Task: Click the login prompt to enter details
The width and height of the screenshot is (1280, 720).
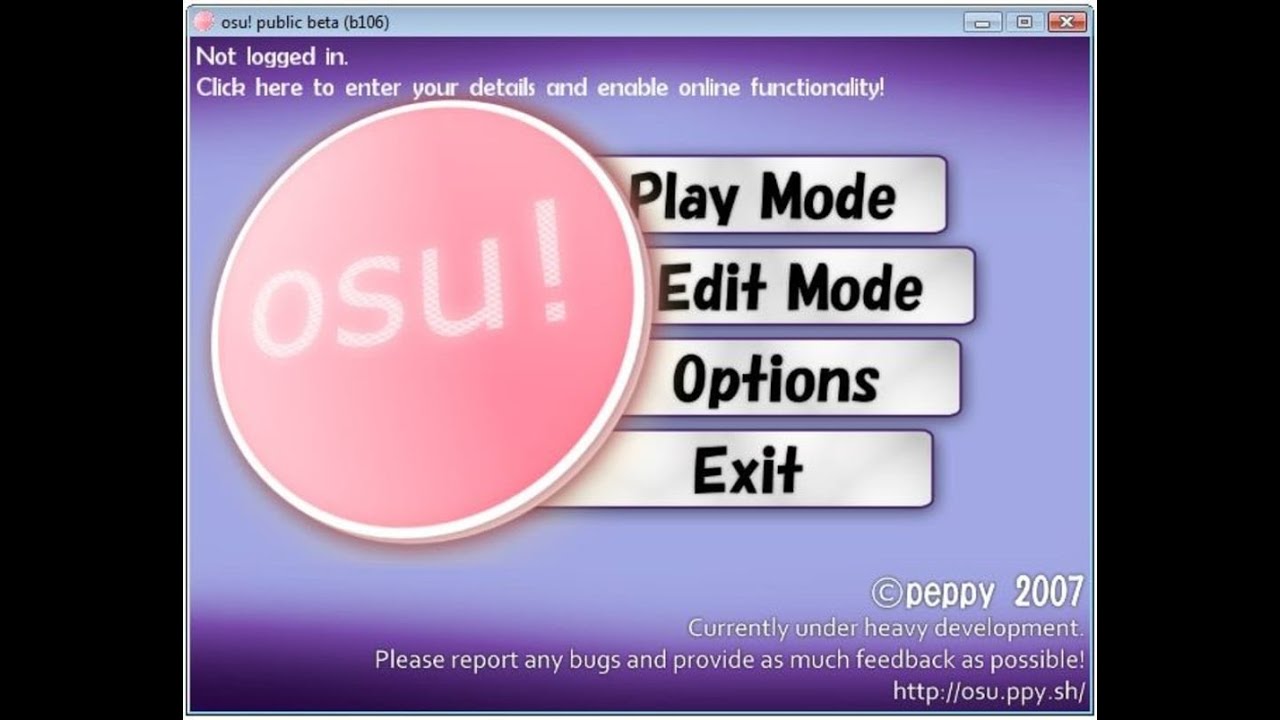Action: pyautogui.click(x=540, y=87)
